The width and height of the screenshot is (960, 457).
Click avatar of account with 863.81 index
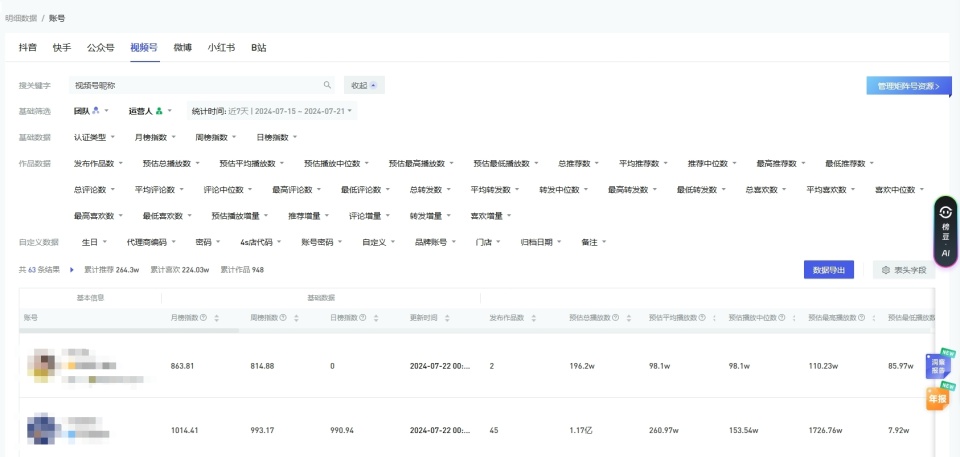[43, 365]
